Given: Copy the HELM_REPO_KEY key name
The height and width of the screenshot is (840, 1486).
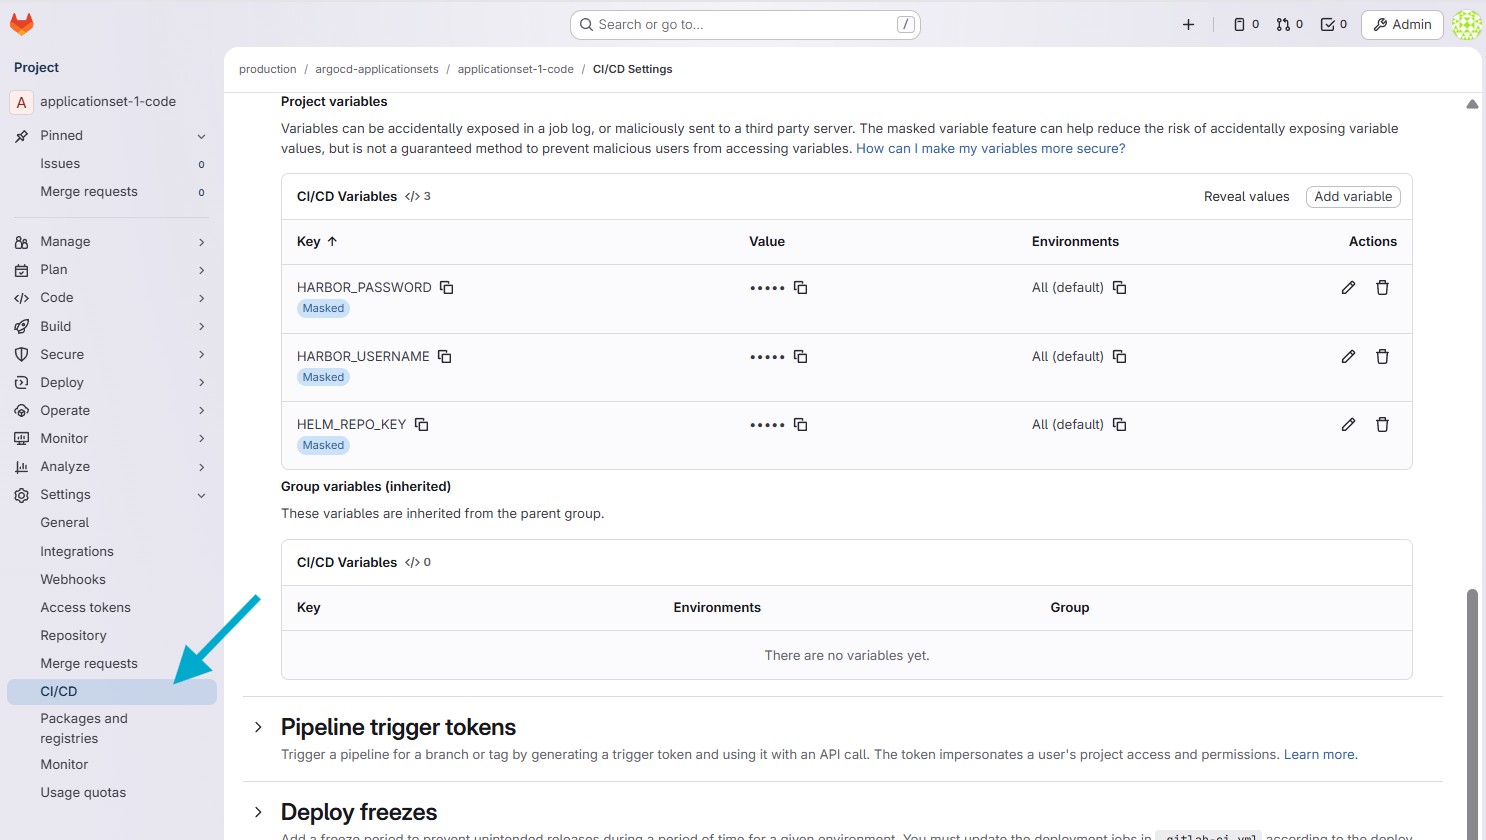Looking at the screenshot, I should 422,425.
